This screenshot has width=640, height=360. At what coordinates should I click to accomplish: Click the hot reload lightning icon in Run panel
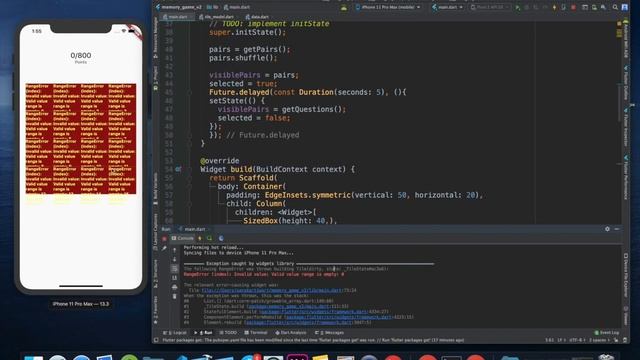(x=200, y=238)
